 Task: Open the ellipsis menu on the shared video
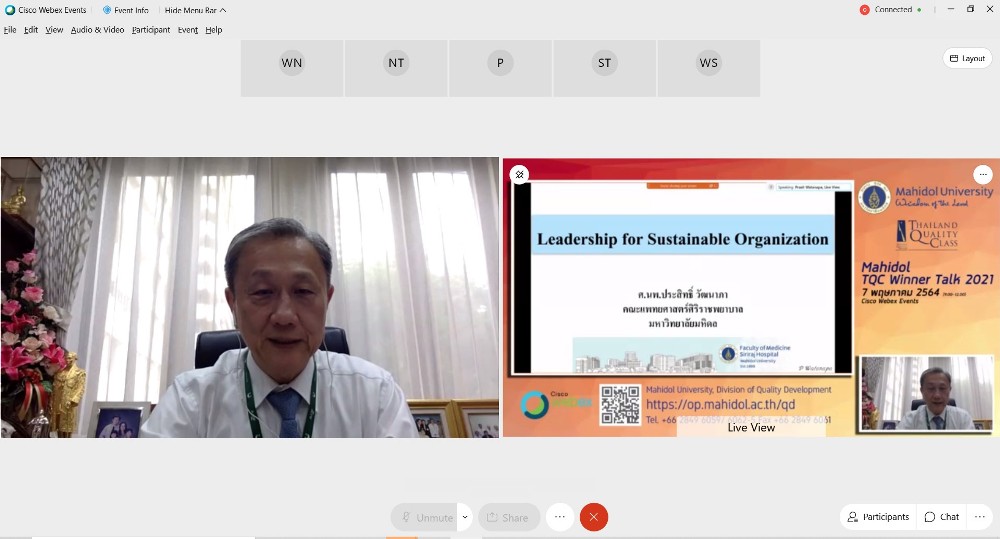[982, 174]
